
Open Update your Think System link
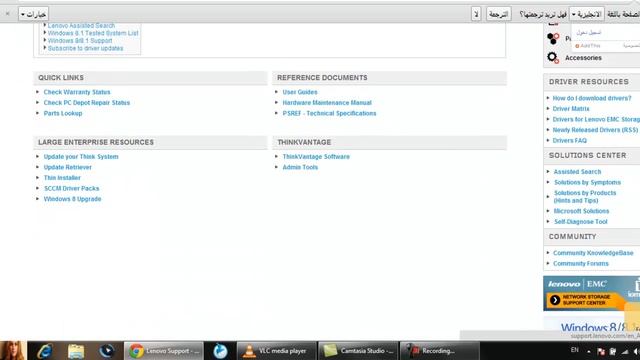coord(81,157)
